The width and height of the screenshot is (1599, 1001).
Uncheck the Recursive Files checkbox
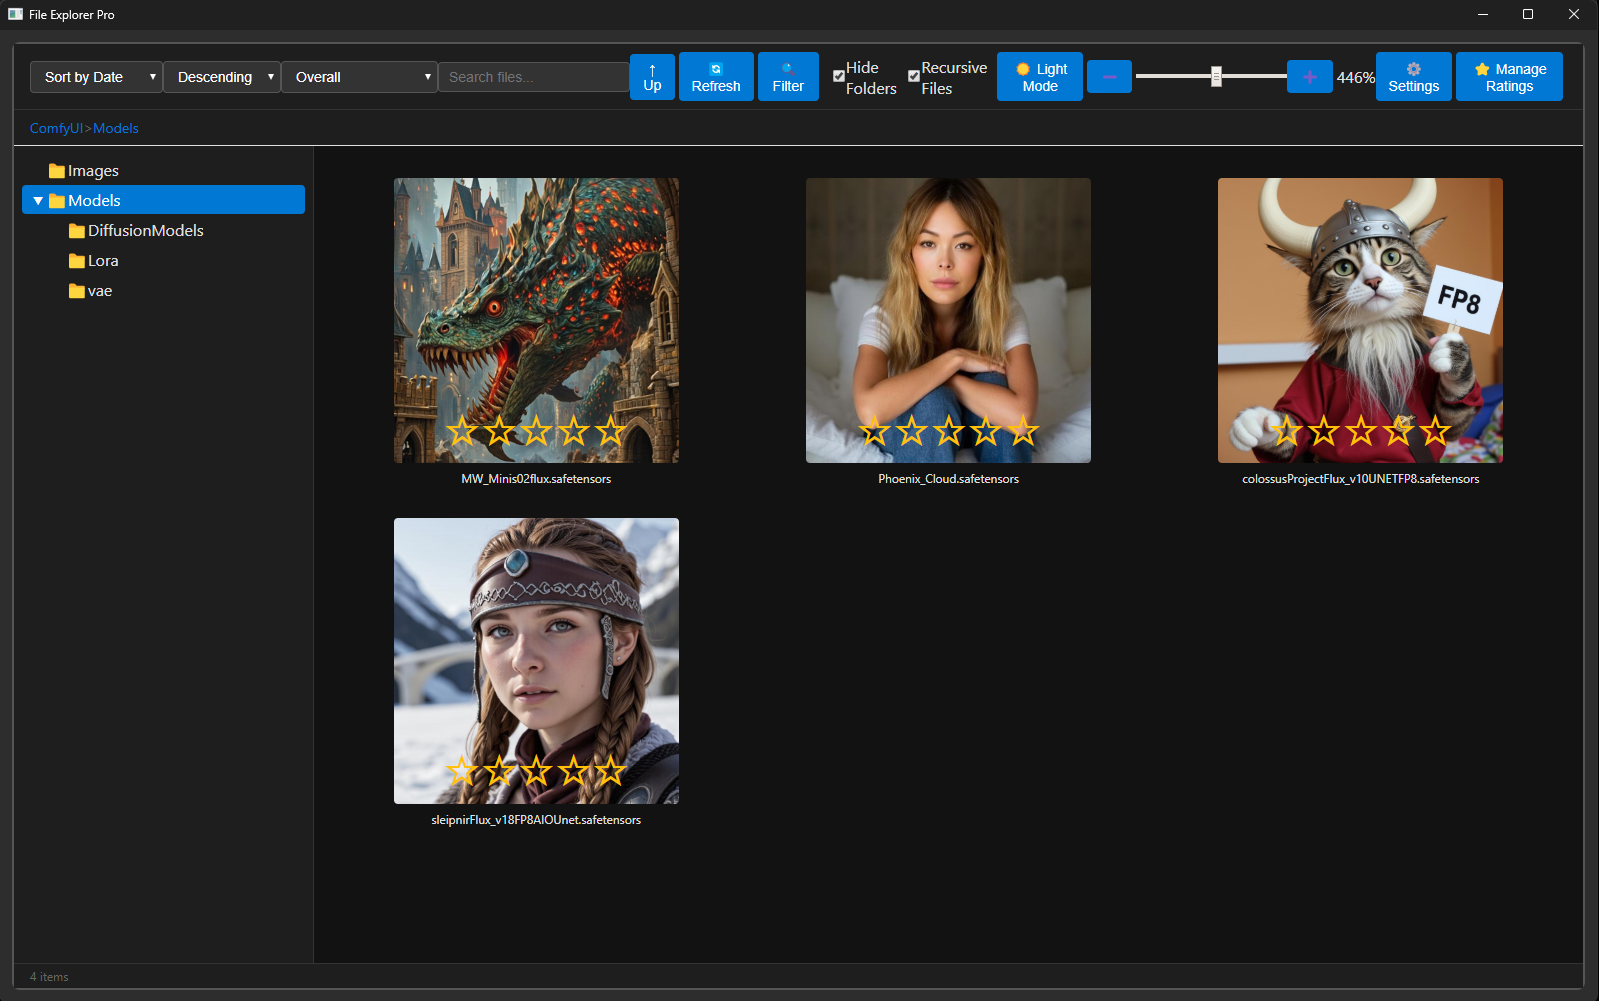(914, 77)
